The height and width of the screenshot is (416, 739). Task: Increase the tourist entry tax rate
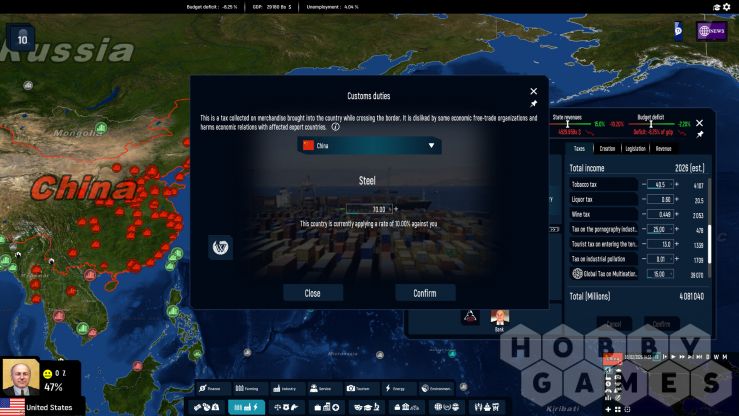[x=677, y=244]
